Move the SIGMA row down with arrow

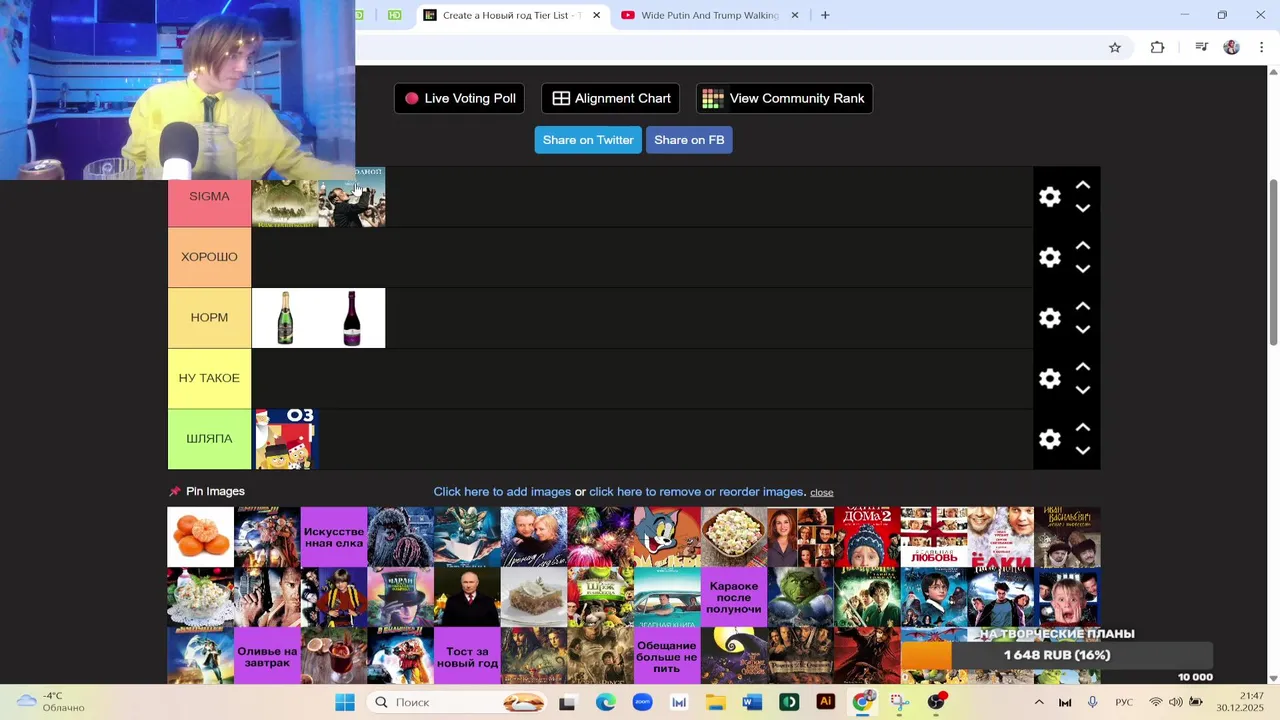(x=1082, y=208)
